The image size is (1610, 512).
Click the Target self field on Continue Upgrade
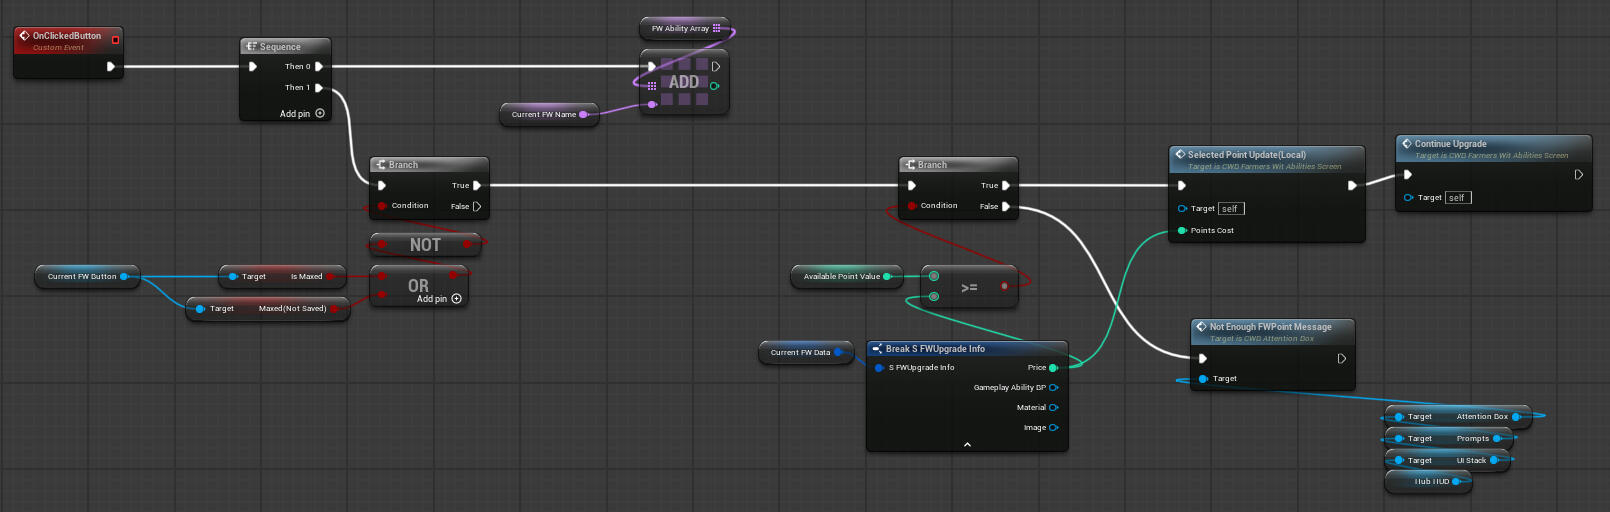coord(1457,198)
